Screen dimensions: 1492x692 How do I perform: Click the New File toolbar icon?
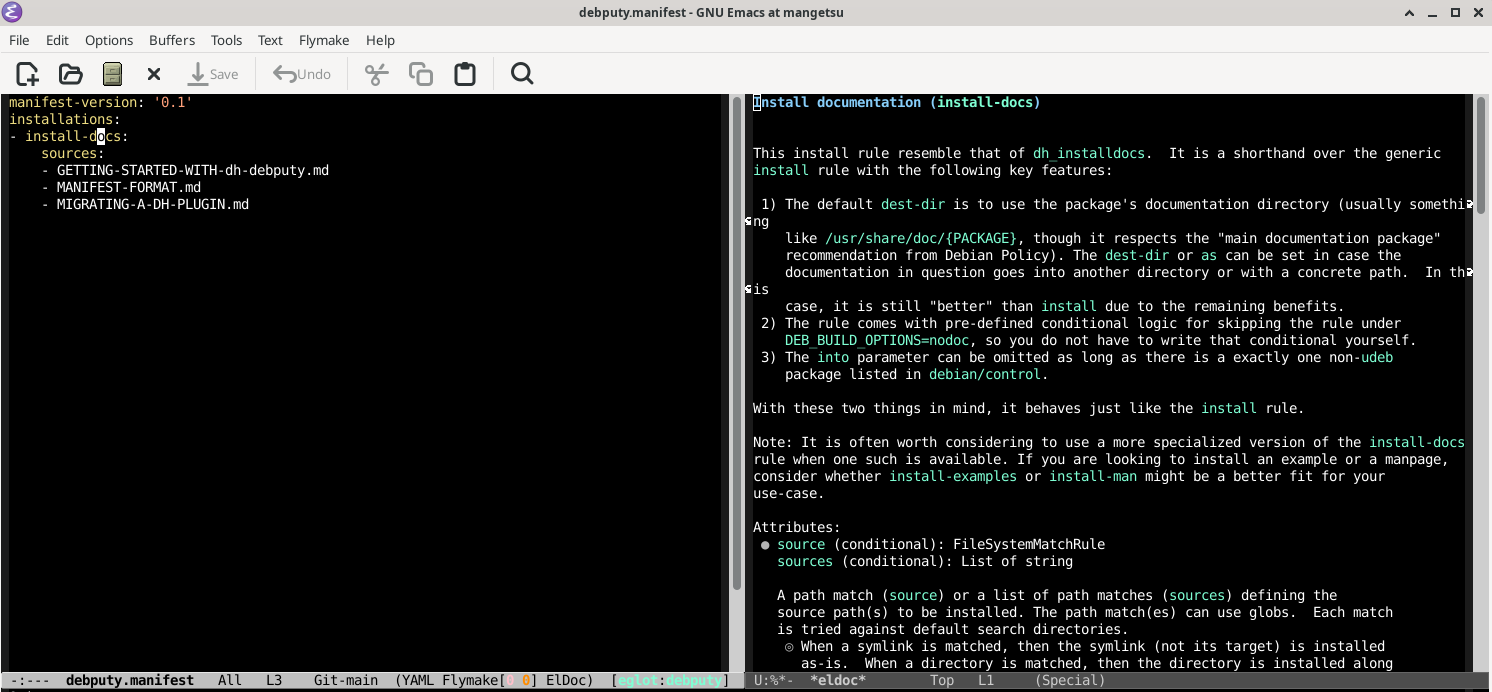(x=27, y=74)
